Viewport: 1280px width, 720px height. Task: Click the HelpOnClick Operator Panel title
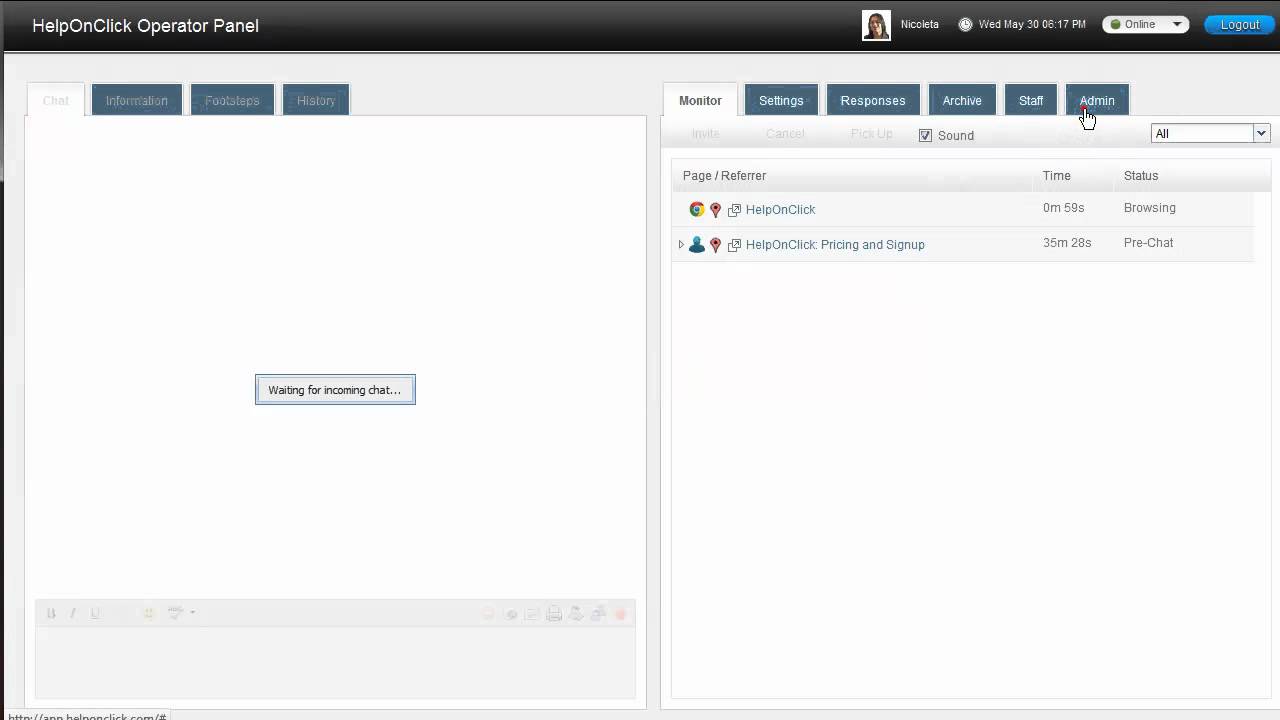coord(146,26)
